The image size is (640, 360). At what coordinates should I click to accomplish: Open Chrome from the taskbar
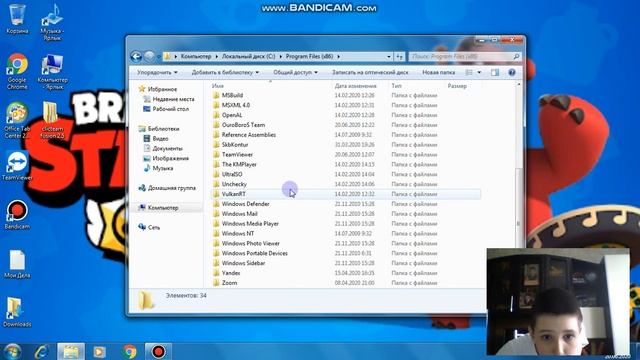click(129, 351)
